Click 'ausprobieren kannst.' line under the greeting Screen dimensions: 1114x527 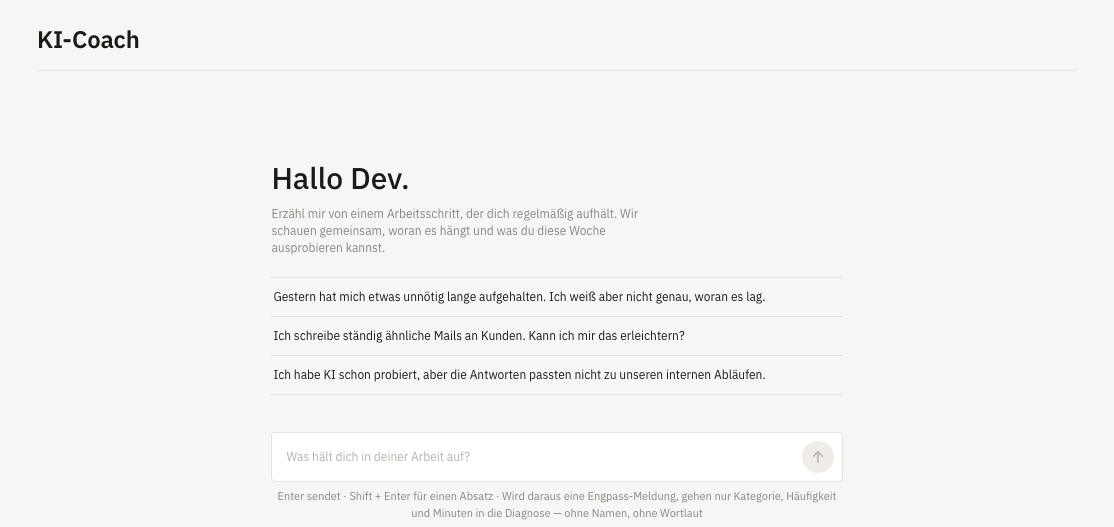[328, 248]
